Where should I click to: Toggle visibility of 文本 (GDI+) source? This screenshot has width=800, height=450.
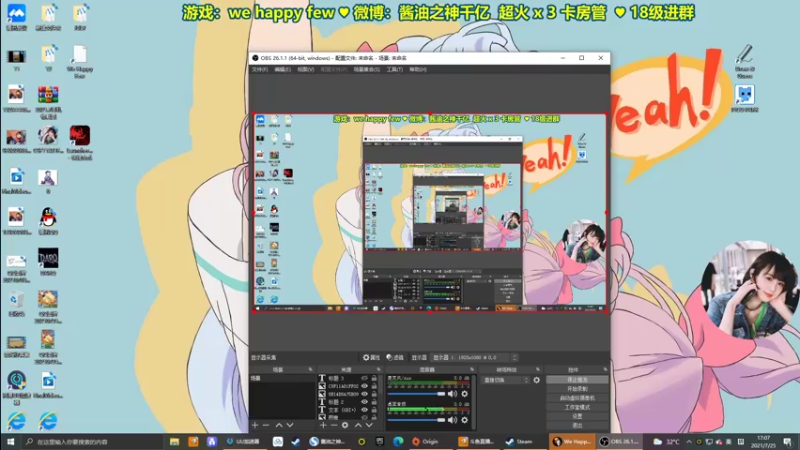point(364,409)
